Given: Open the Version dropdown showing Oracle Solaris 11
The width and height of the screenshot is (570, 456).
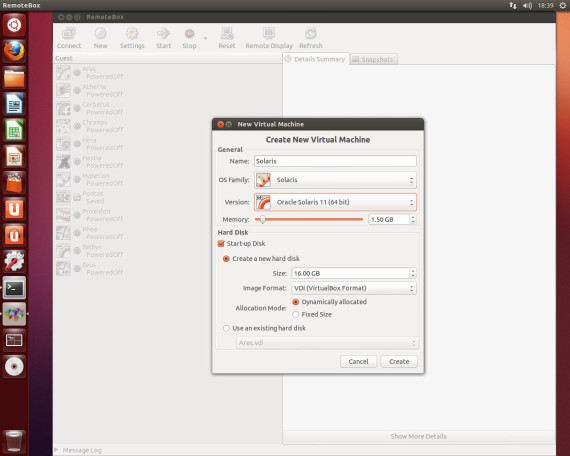Looking at the screenshot, I should point(335,202).
